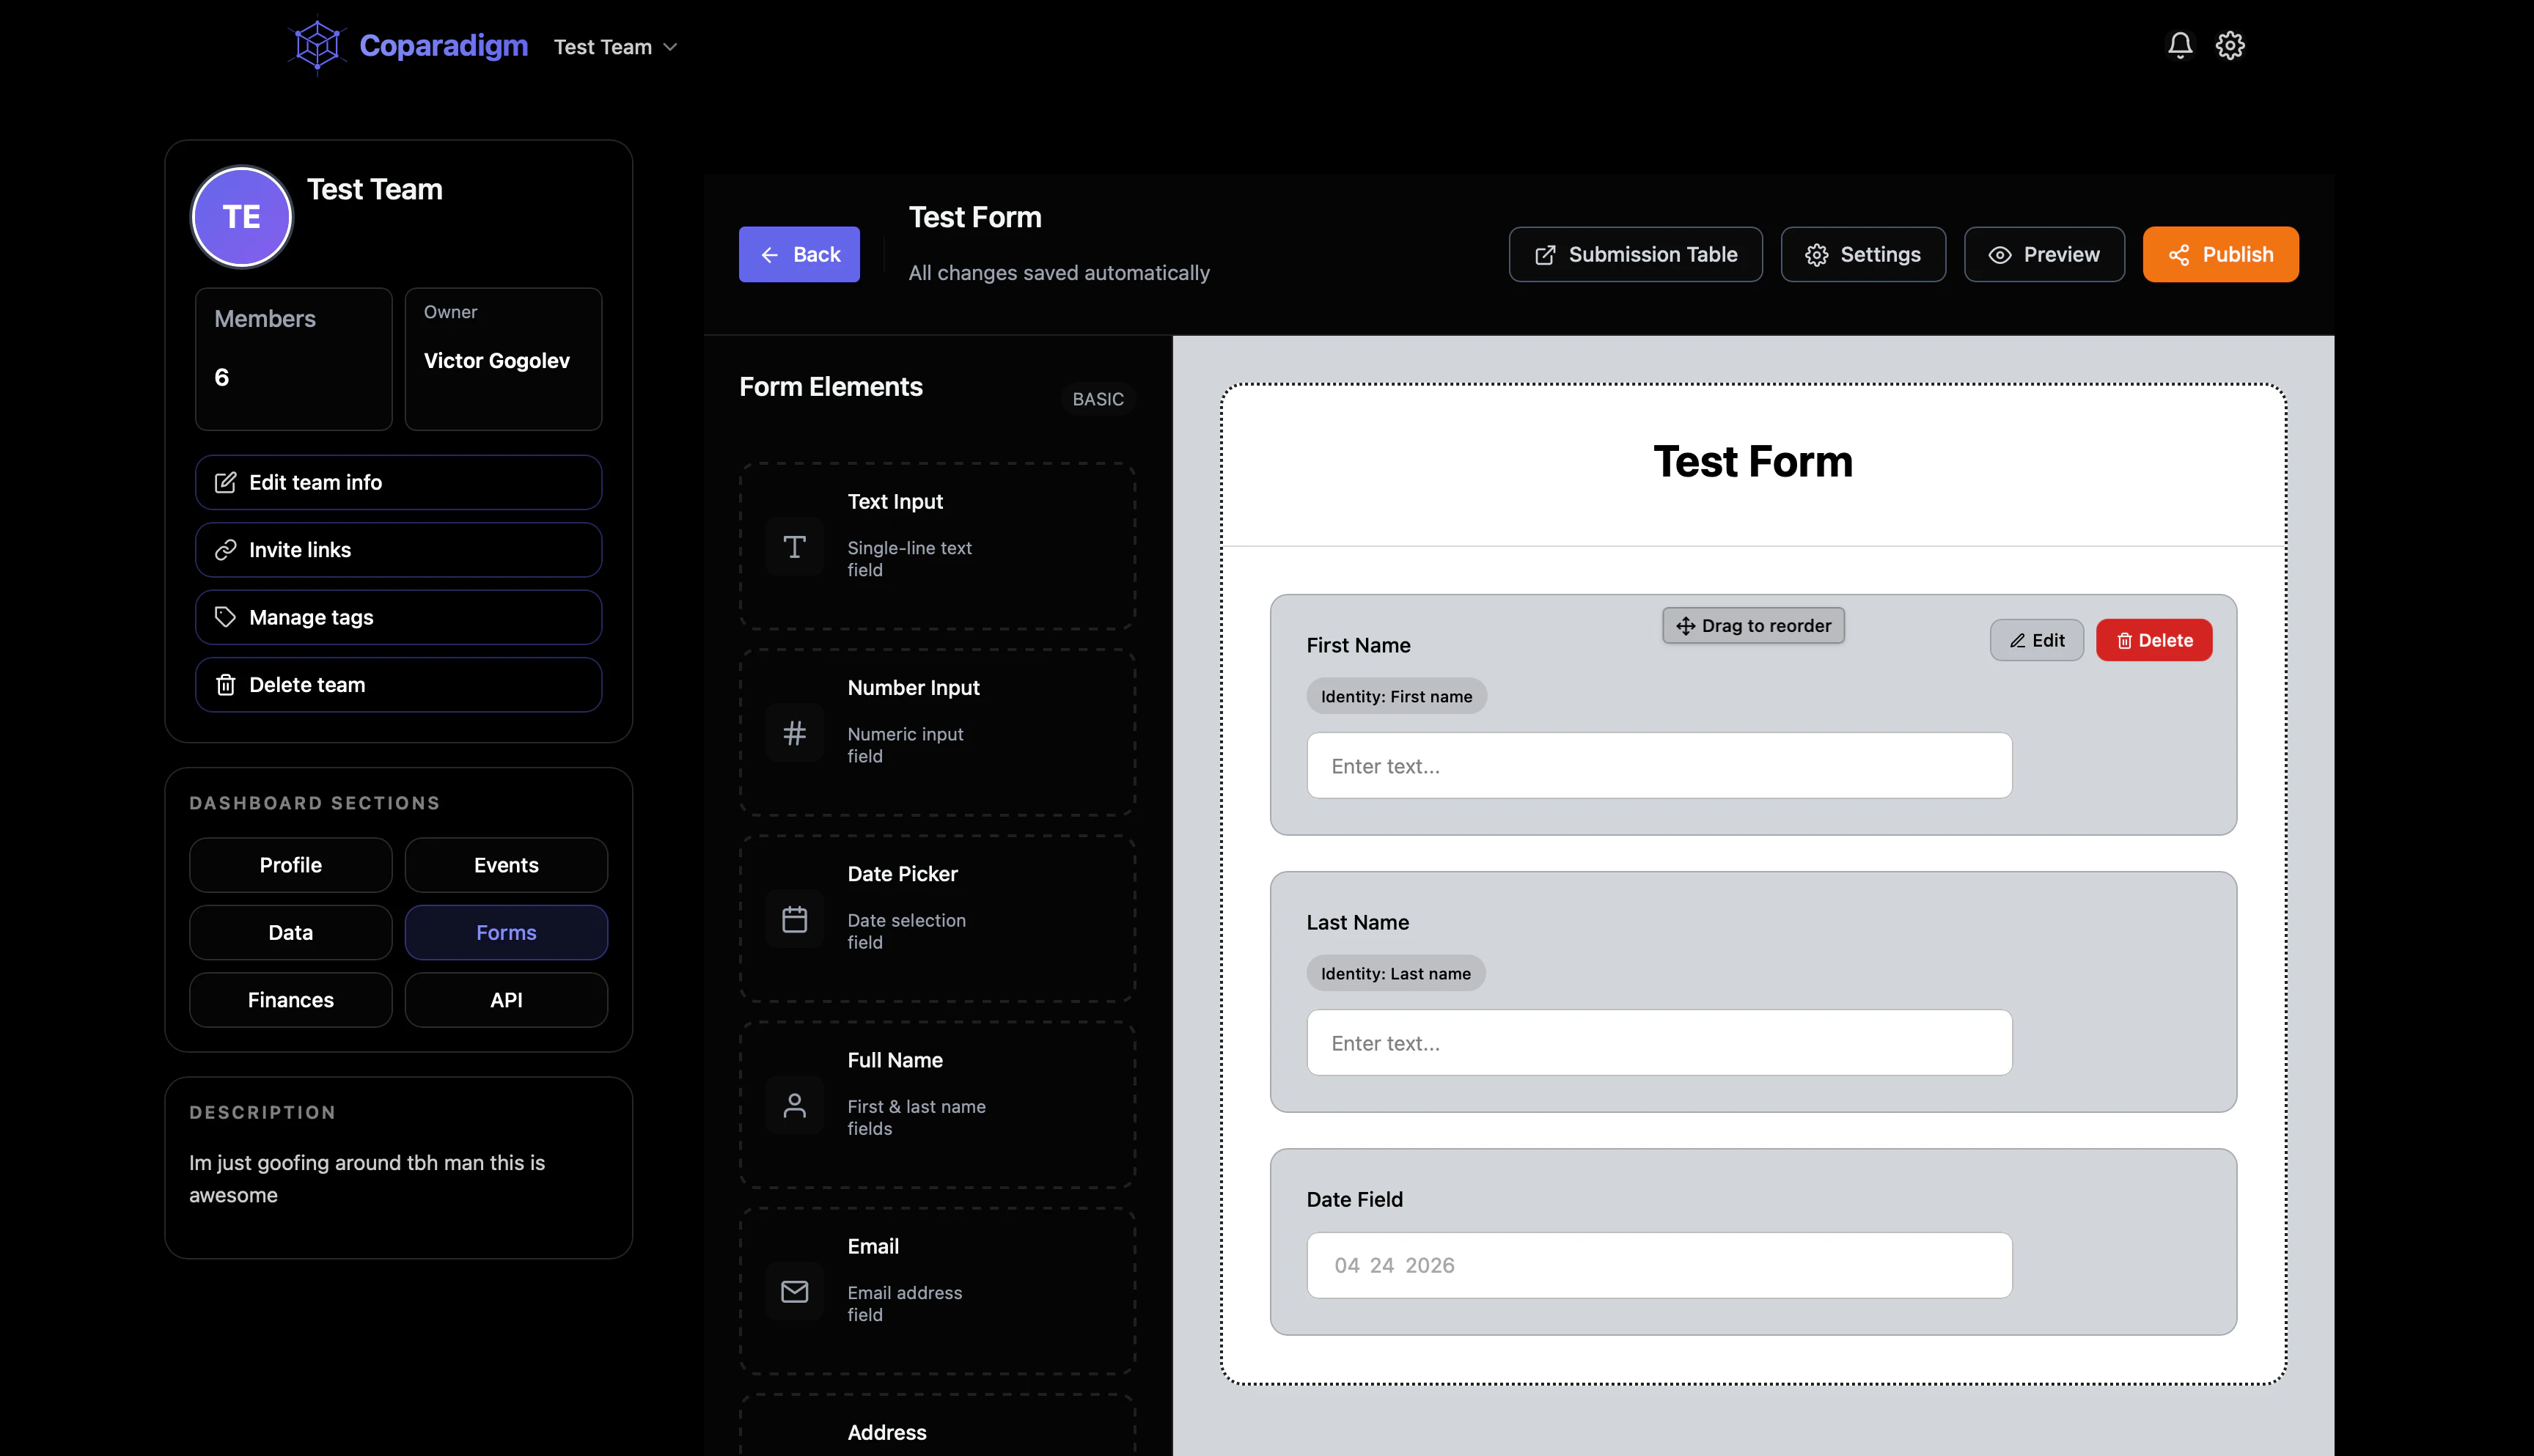Edit the First Name field
2534x1456 pixels.
click(x=2037, y=640)
